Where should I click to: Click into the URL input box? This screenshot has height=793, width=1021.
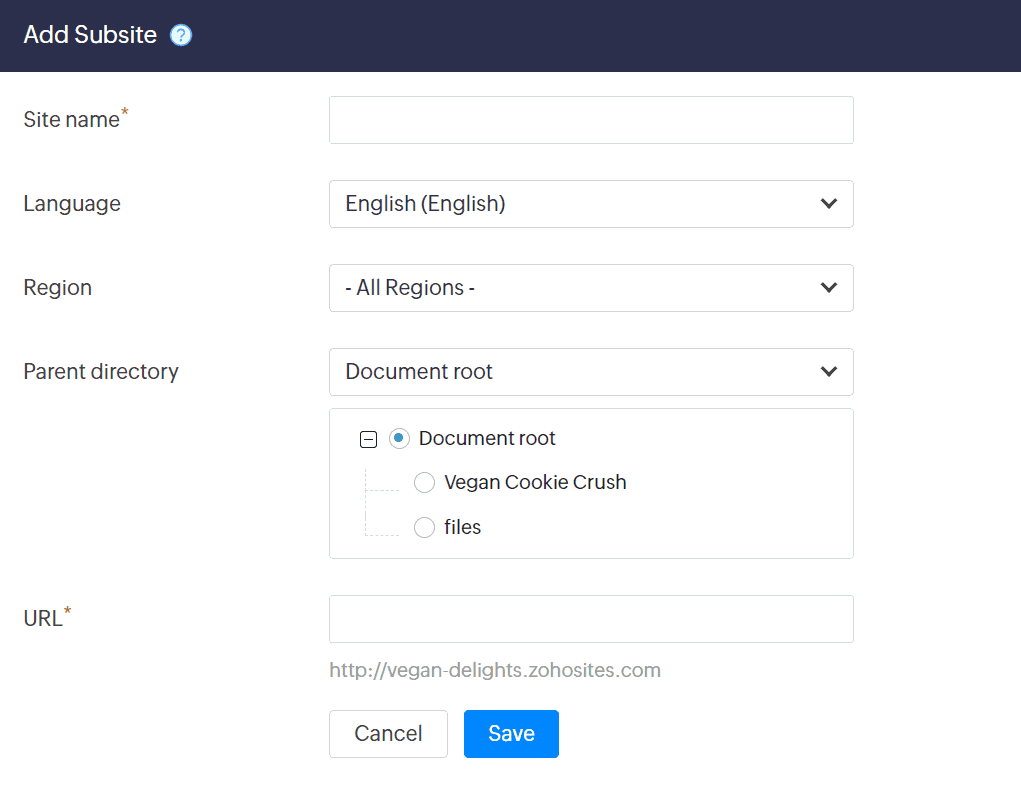[x=590, y=619]
